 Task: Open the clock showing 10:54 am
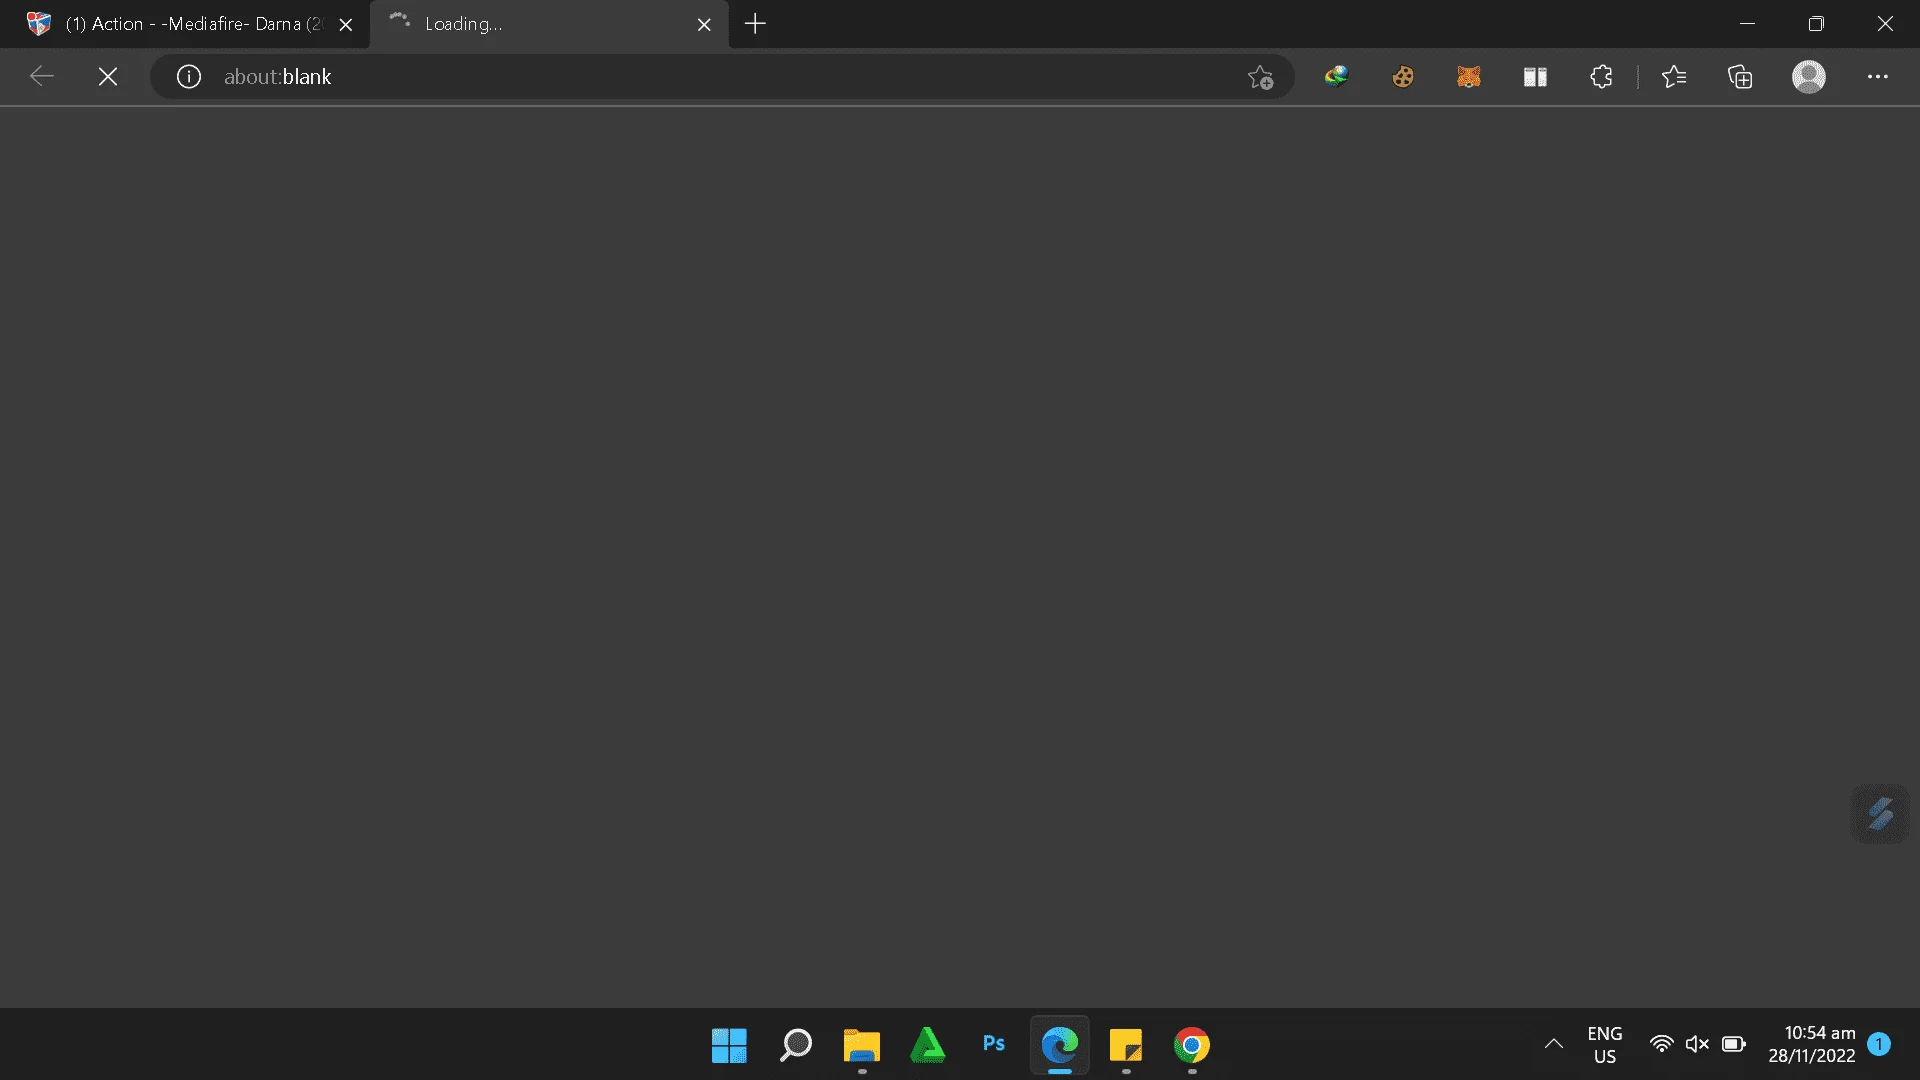pos(1812,1045)
